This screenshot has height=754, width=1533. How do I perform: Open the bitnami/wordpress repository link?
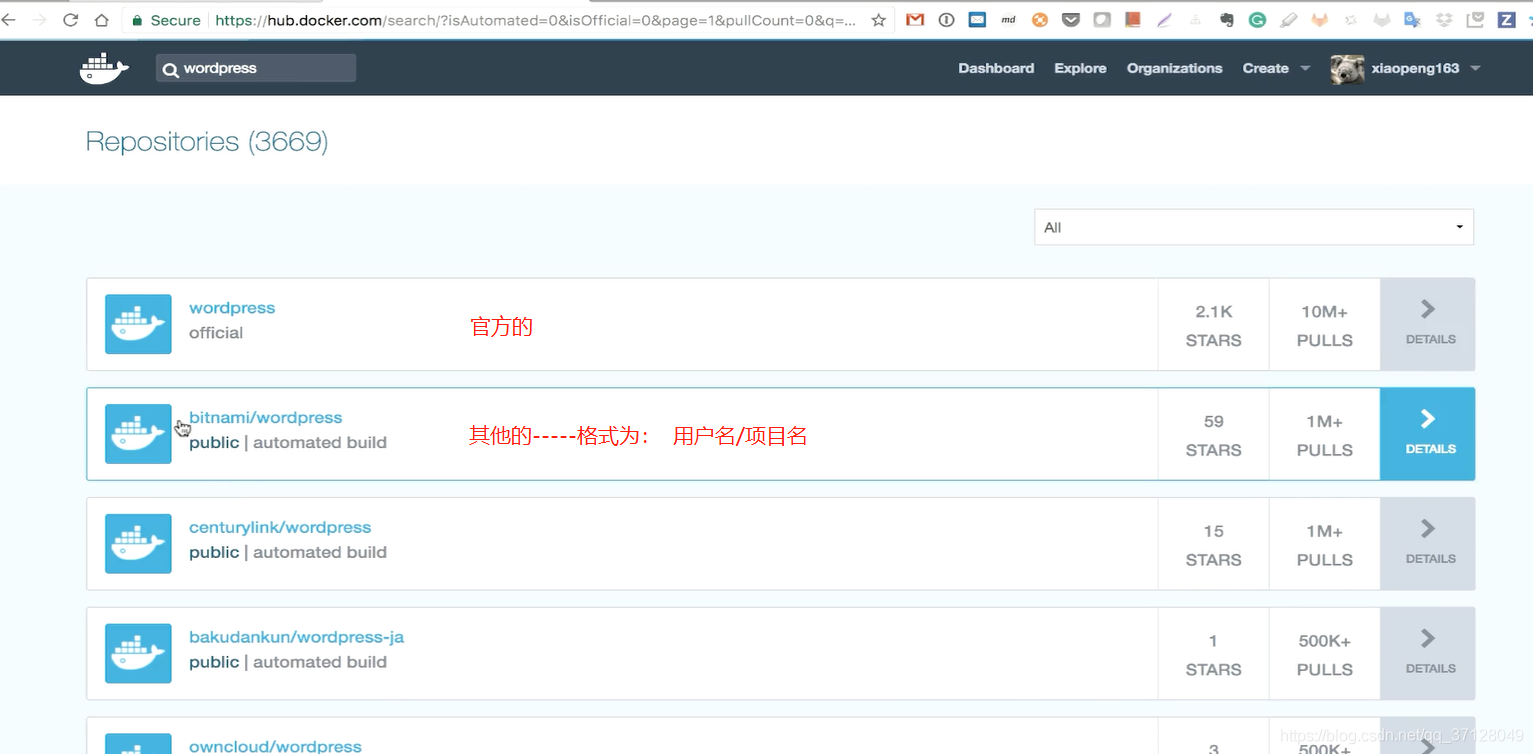266,418
